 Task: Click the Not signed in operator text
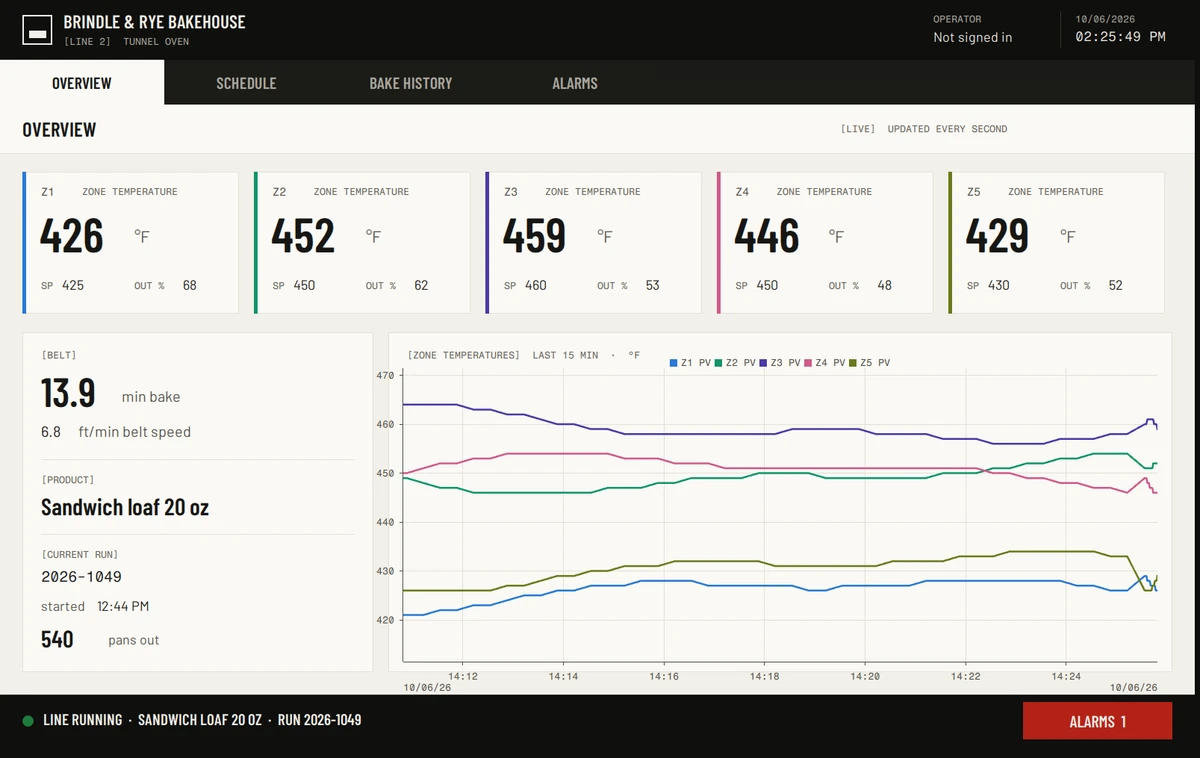pyautogui.click(x=973, y=37)
